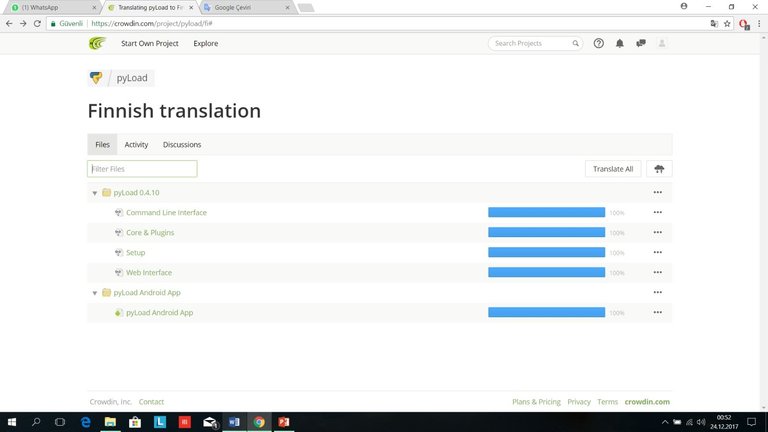
Task: Click the Opera extension icon in the toolbar
Action: click(744, 24)
